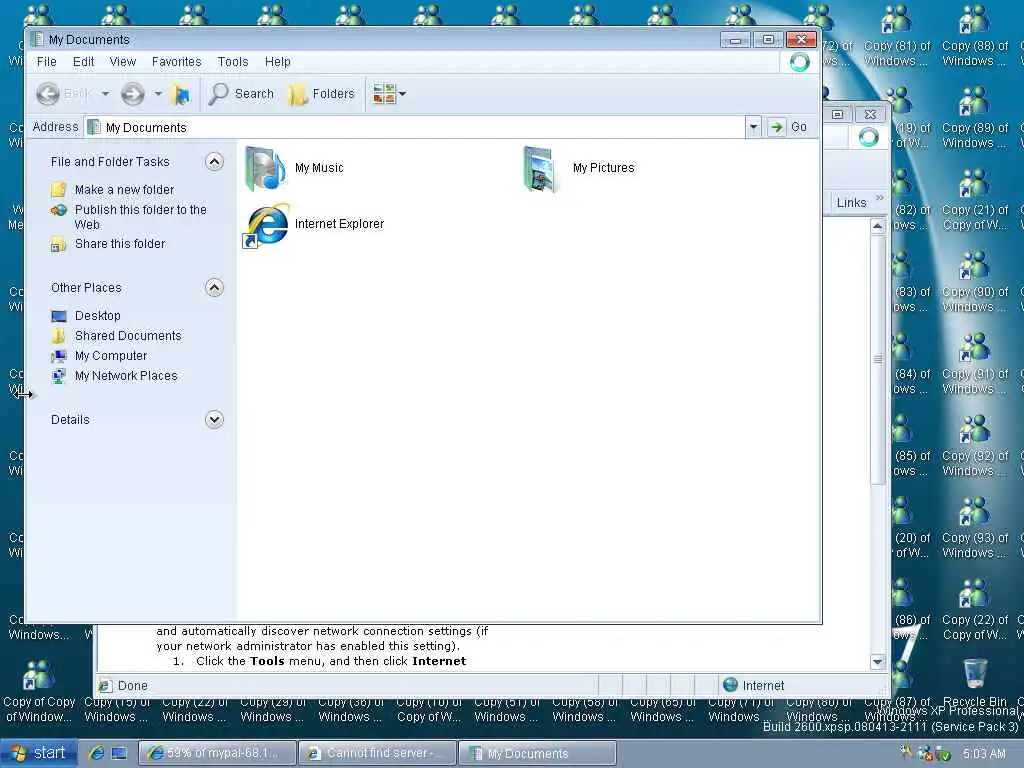
Task: Click the Share this folder icon
Action: coord(59,244)
